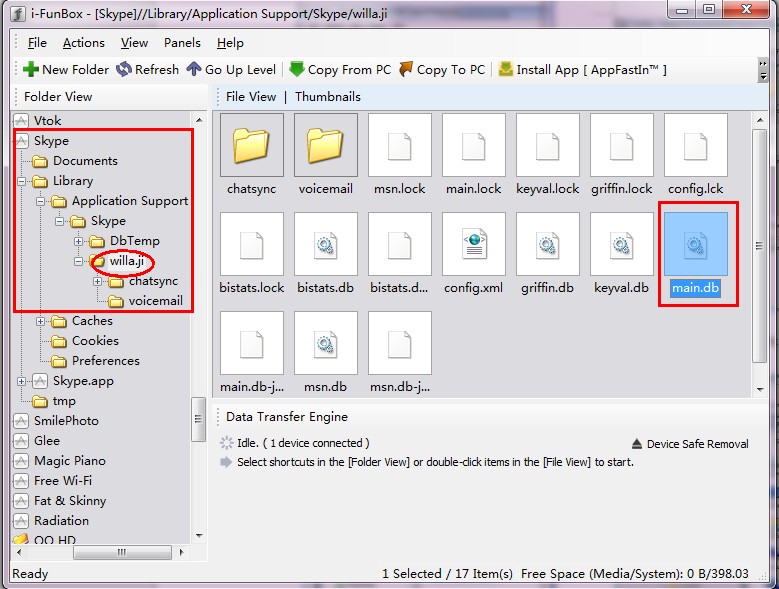Viewport: 779px width, 589px height.
Task: Select the config.lck file icon
Action: point(696,145)
